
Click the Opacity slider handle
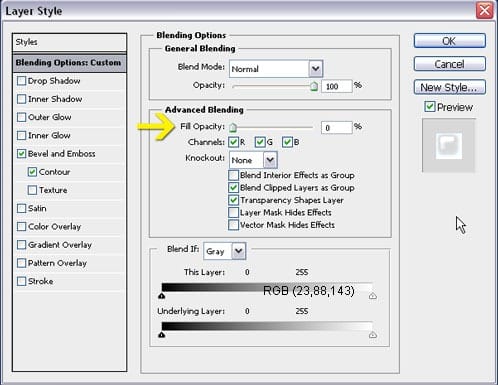tap(314, 87)
